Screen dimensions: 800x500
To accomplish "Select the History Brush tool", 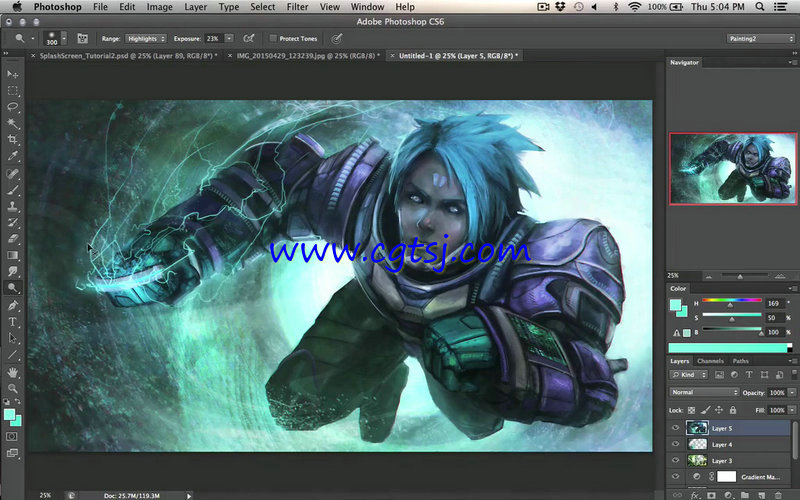I will click(12, 222).
